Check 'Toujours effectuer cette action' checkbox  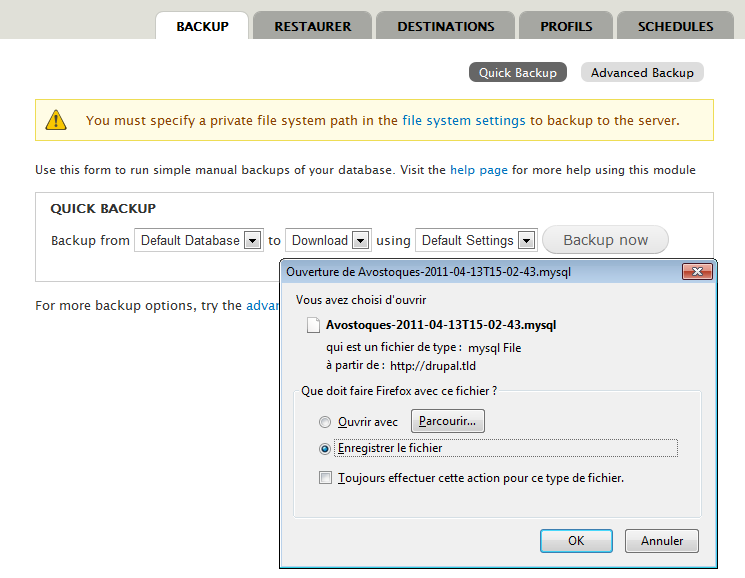(324, 478)
